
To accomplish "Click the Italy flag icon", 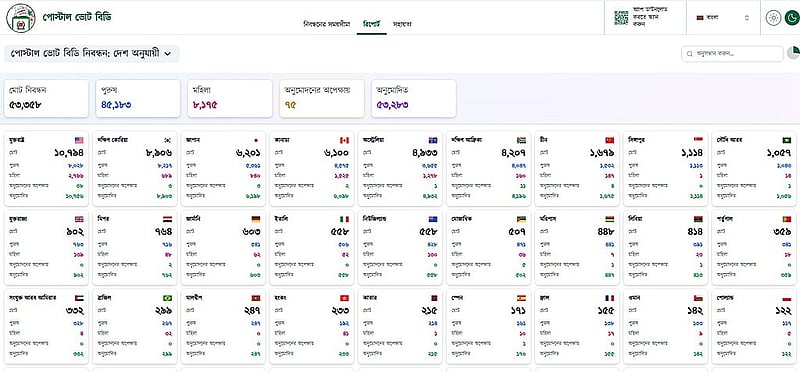I will click(344, 219).
